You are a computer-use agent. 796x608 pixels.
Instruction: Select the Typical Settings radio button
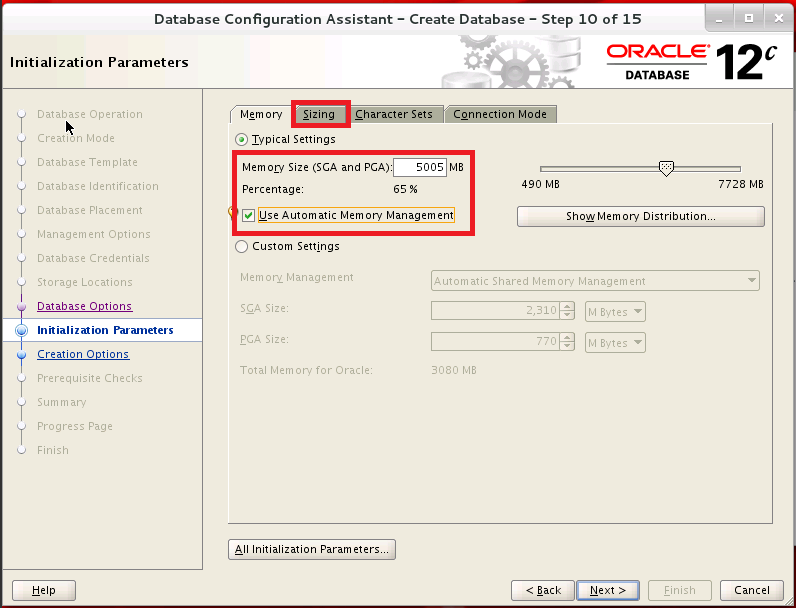click(x=241, y=139)
